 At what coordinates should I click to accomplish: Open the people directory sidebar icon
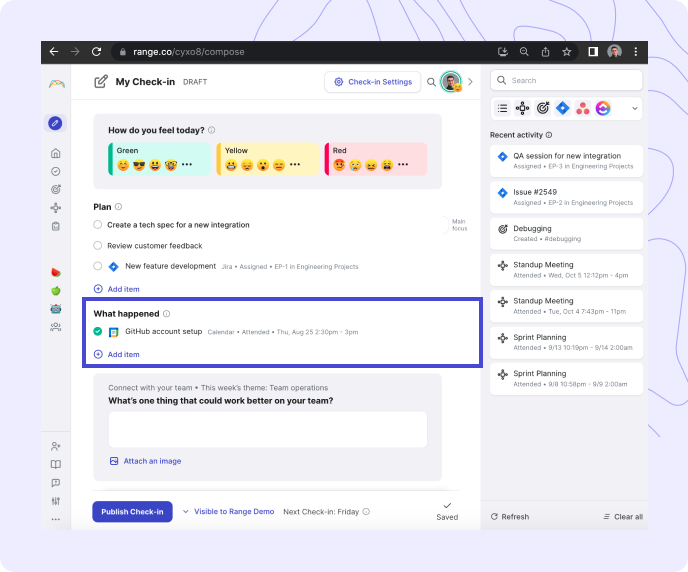56,327
